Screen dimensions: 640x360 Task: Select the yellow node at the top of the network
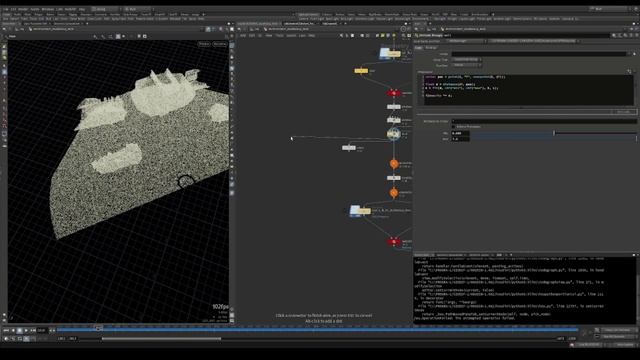point(361,71)
